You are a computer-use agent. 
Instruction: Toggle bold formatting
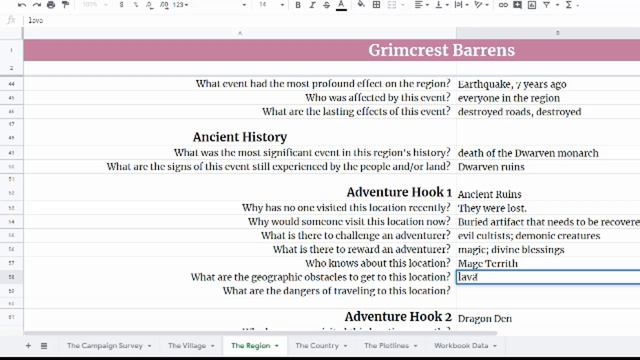(x=298, y=5)
